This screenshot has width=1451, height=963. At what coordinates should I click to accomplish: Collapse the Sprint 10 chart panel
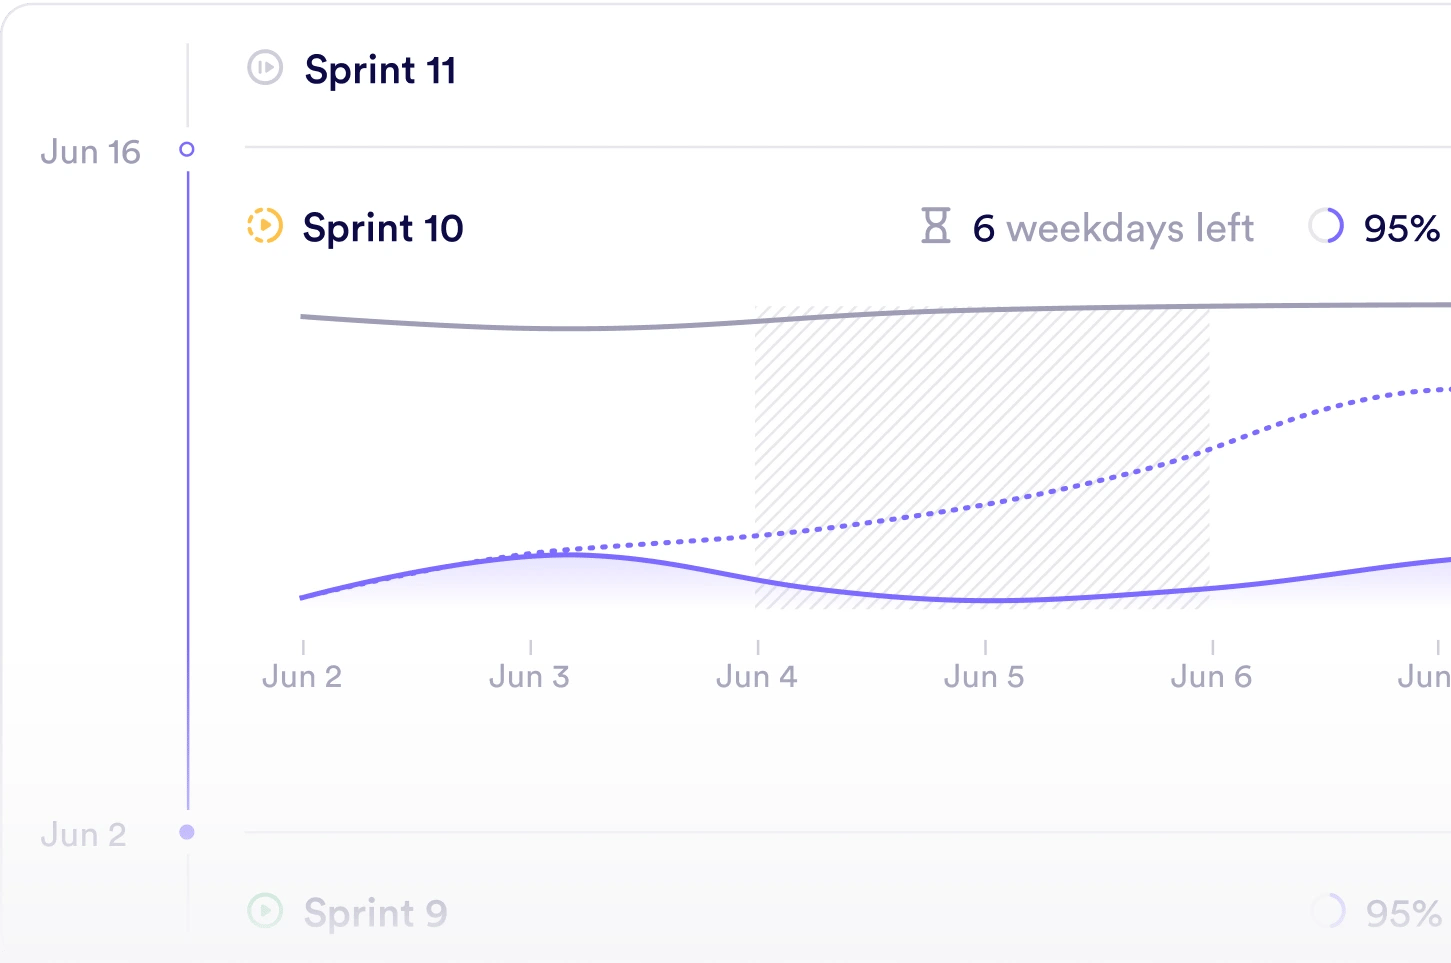pyautogui.click(x=383, y=228)
